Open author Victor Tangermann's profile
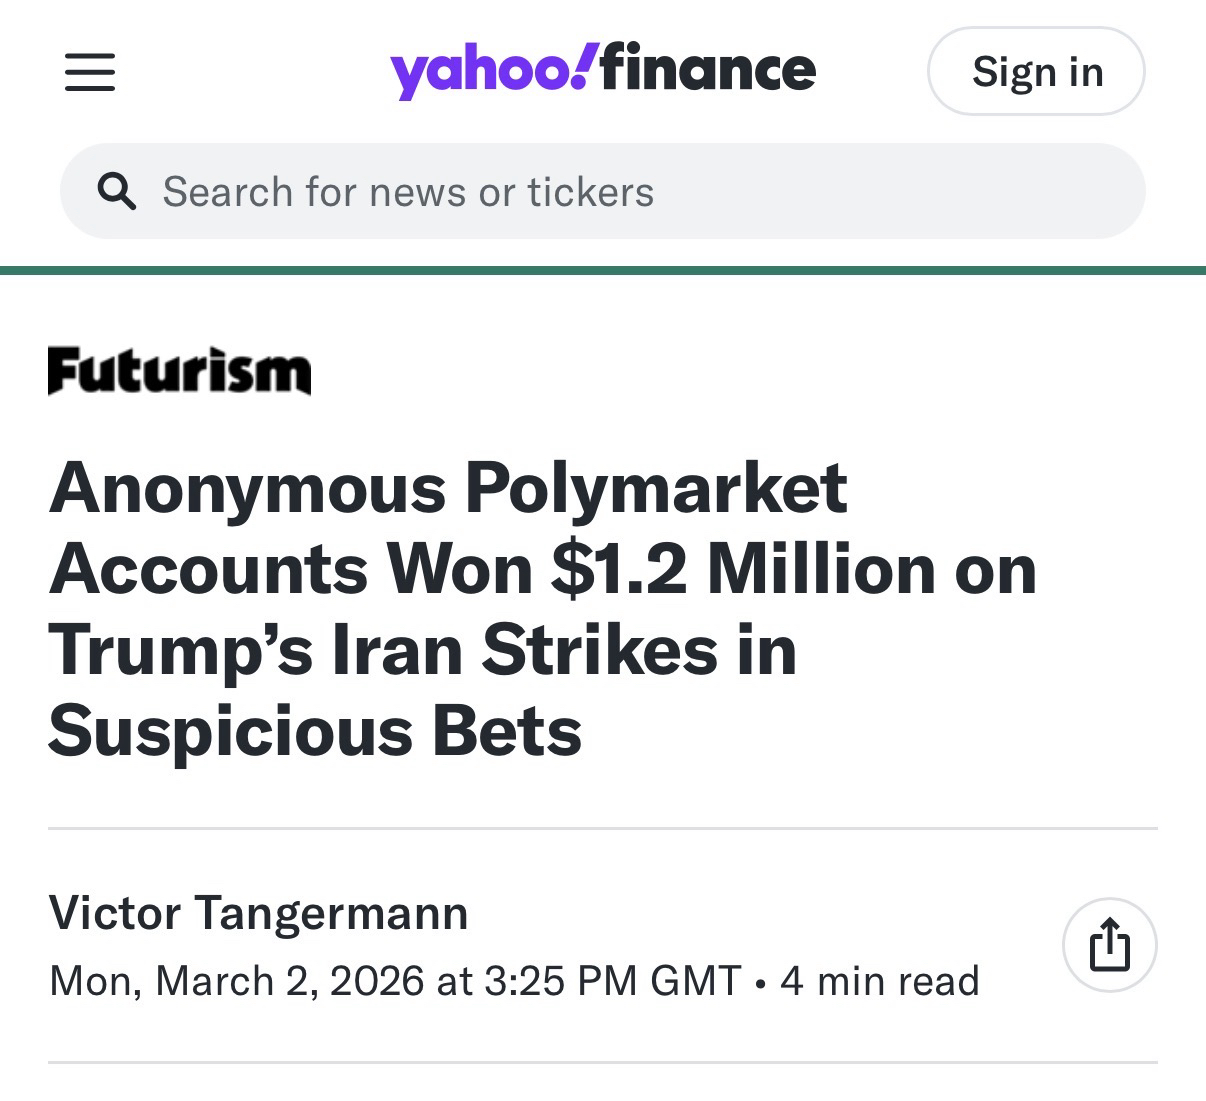This screenshot has width=1206, height=1101. (x=258, y=913)
